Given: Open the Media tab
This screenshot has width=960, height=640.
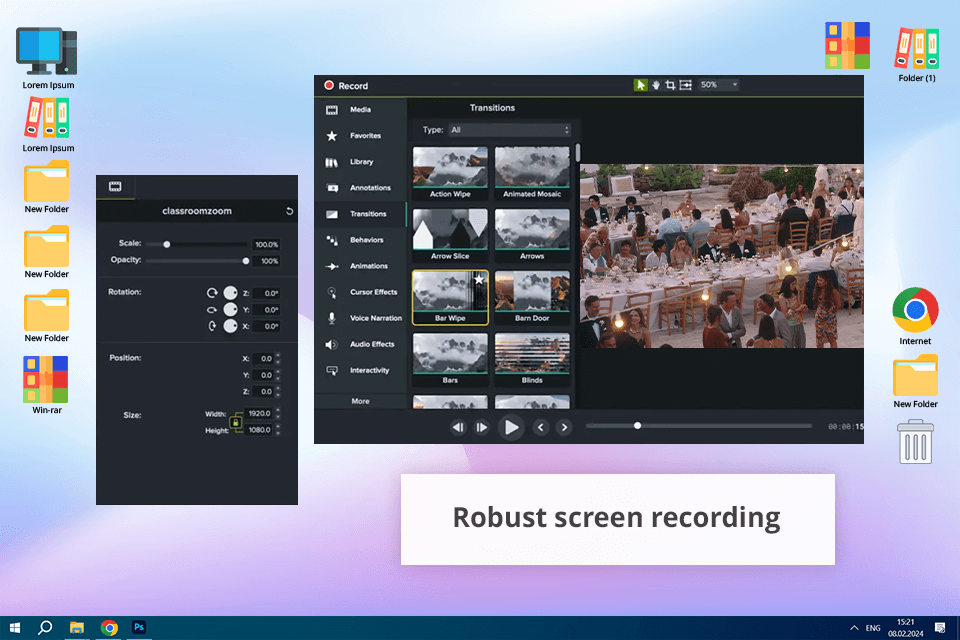Looking at the screenshot, I should click(x=360, y=110).
